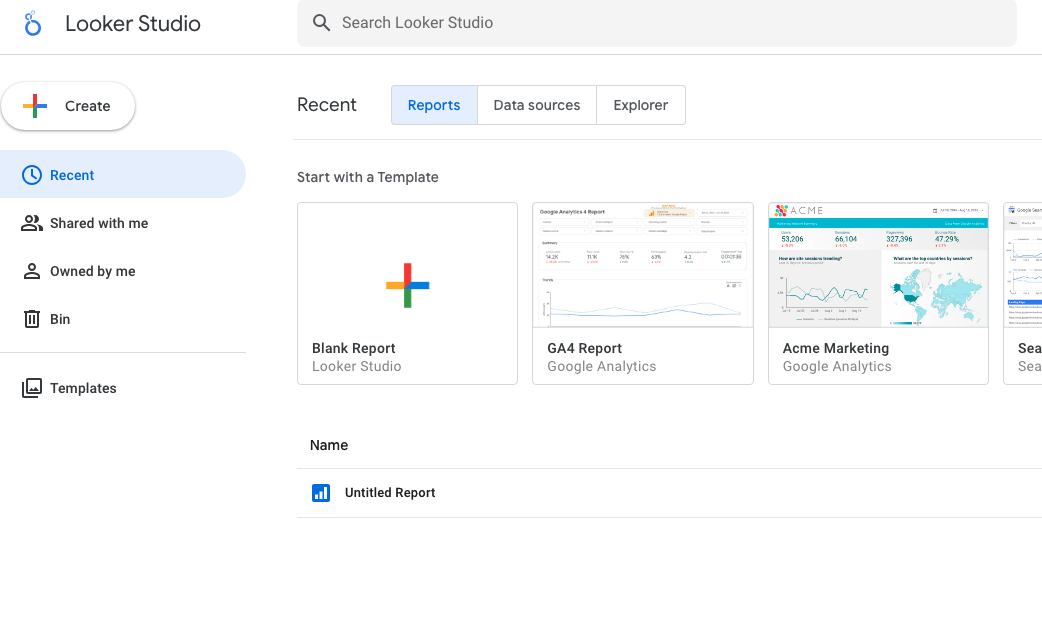Focus the Search Looker Studio field

click(x=657, y=23)
